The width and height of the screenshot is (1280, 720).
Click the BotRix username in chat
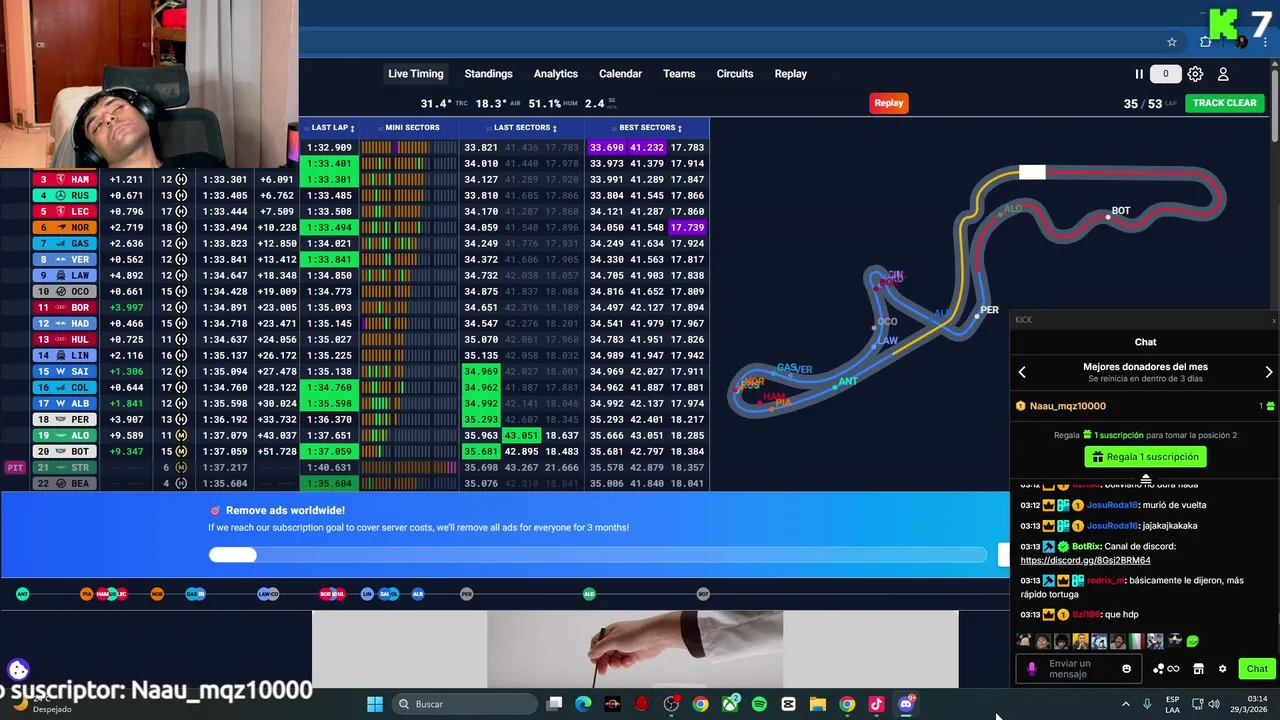tap(1085, 547)
